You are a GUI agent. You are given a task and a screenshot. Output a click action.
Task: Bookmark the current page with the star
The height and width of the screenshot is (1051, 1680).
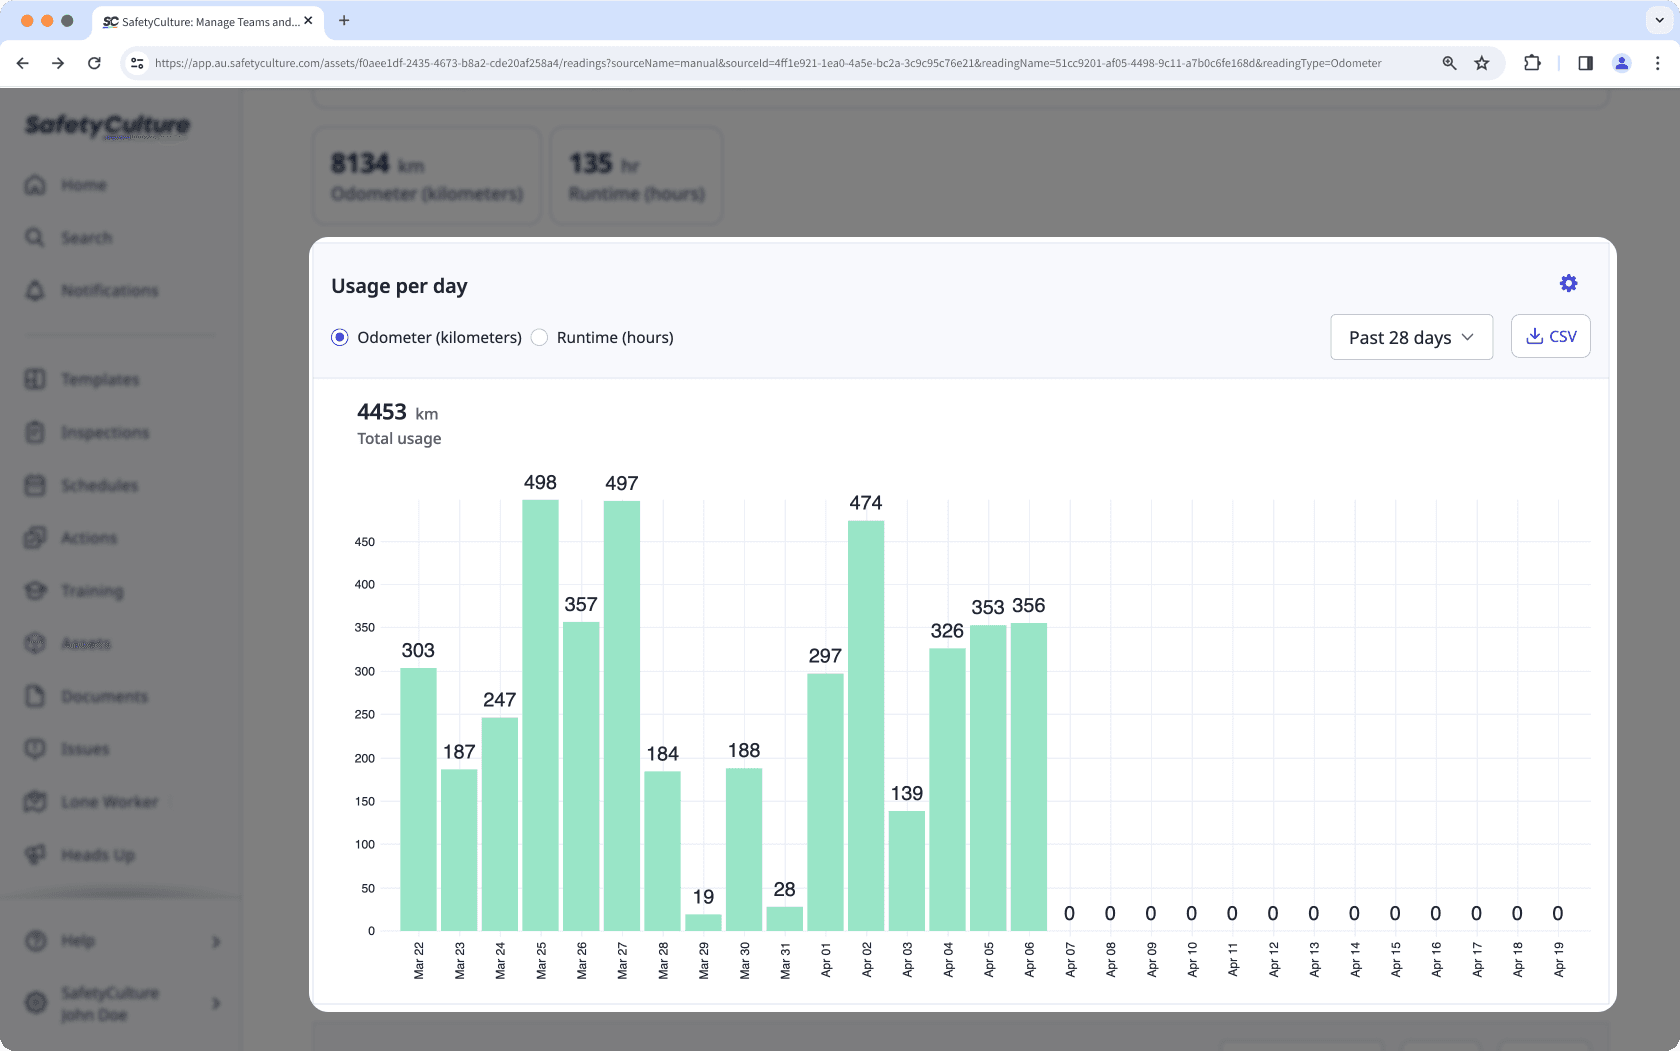click(1482, 62)
